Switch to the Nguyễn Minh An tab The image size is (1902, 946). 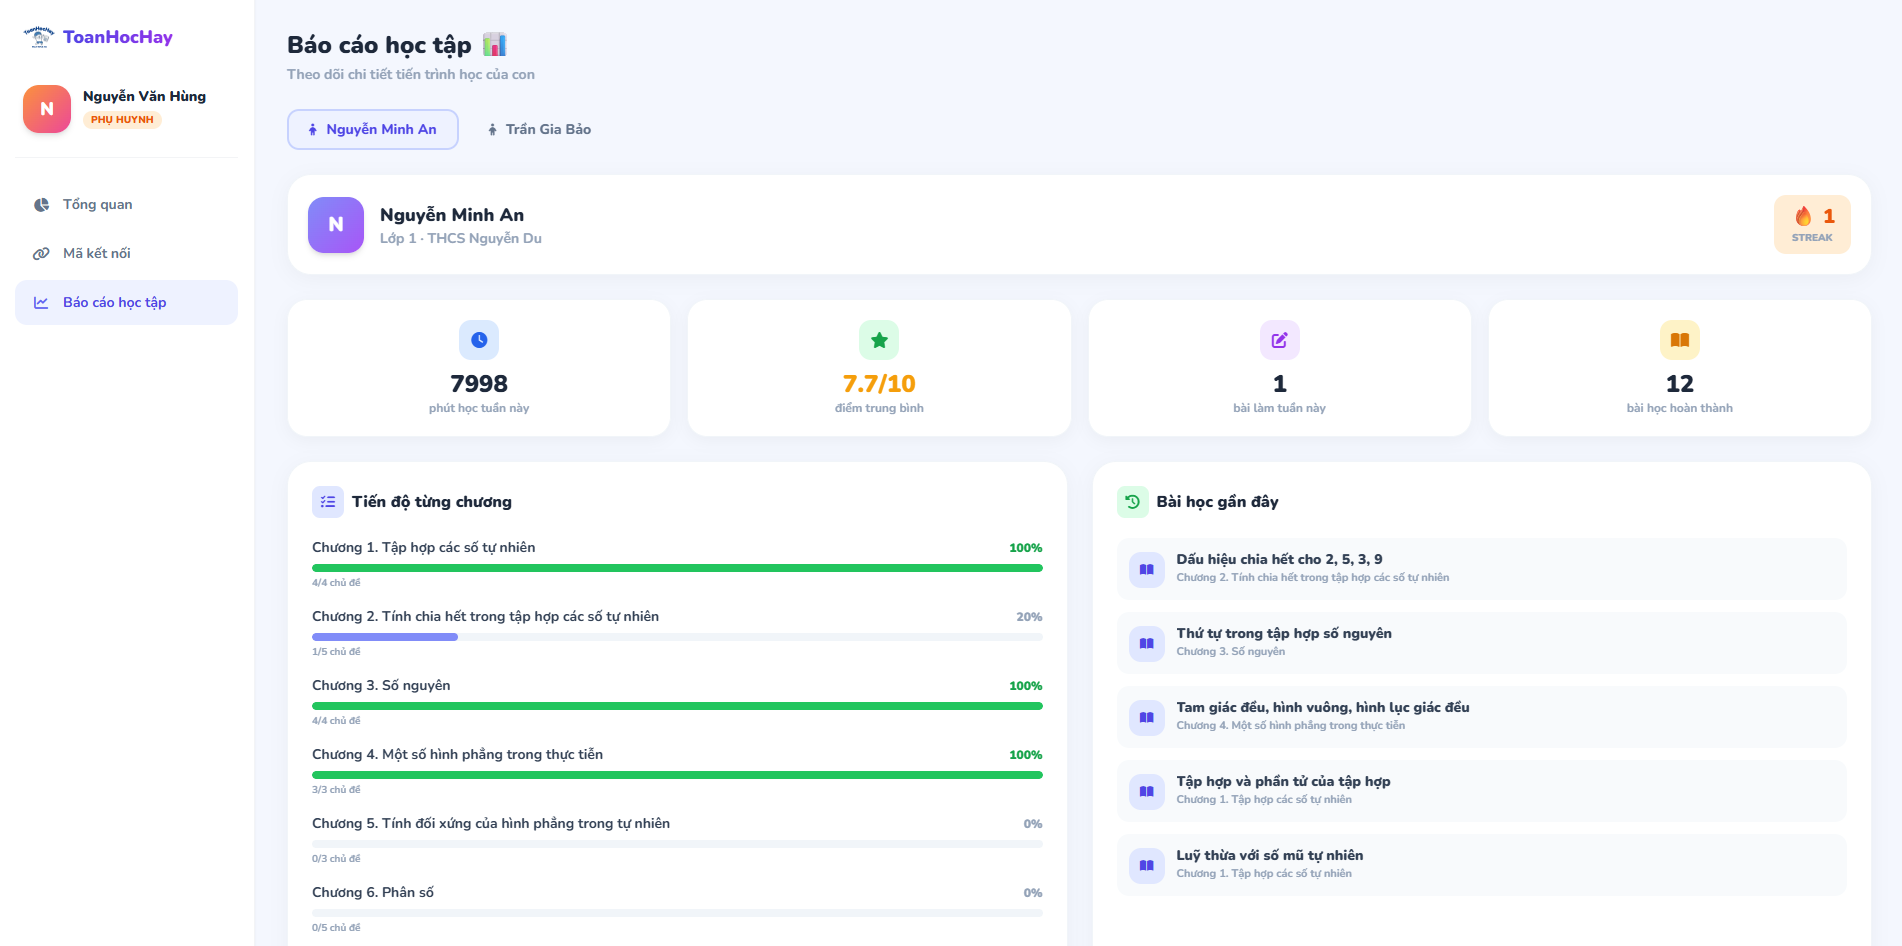pyautogui.click(x=373, y=129)
